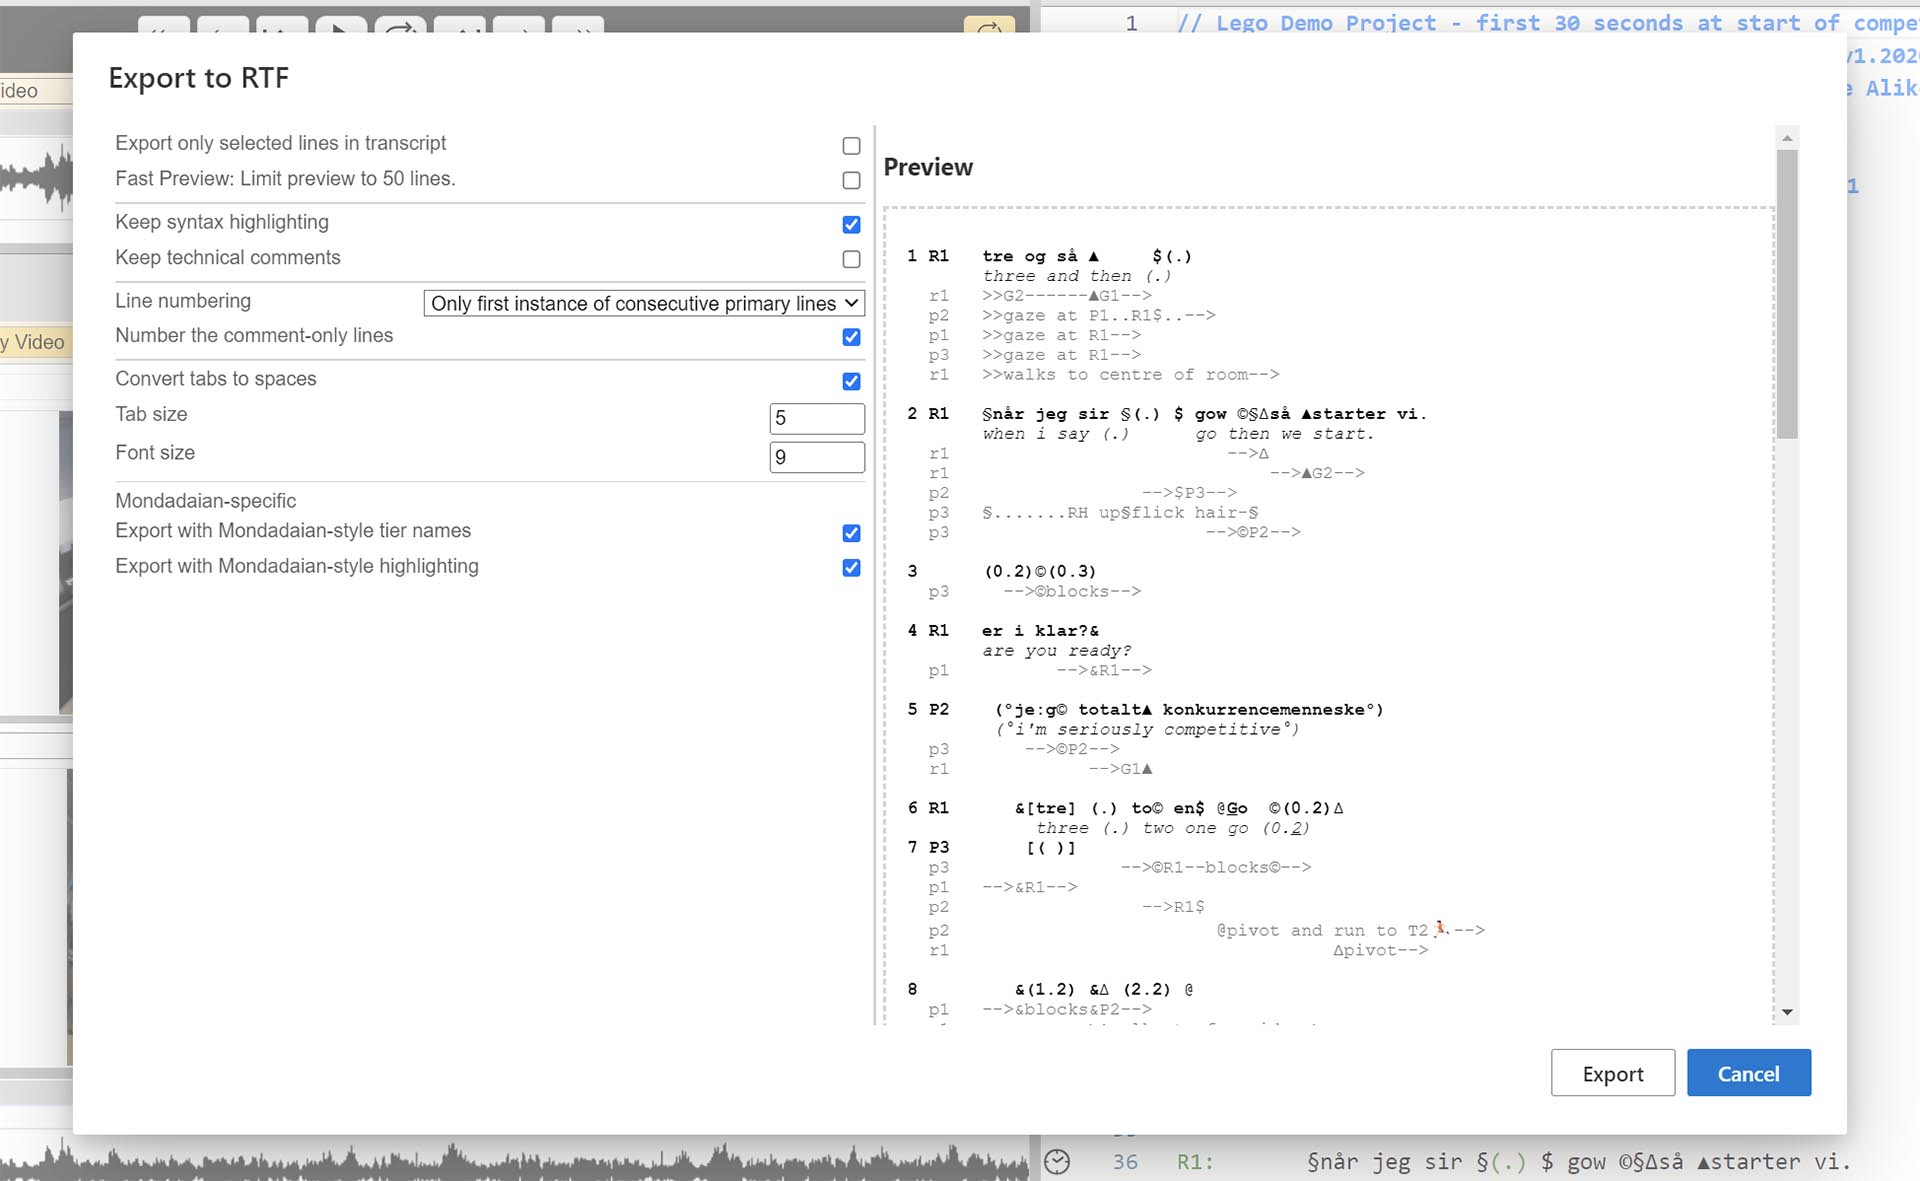Click the yellow loop button in background toolbar
The height and width of the screenshot is (1181, 1920).
pos(989,25)
